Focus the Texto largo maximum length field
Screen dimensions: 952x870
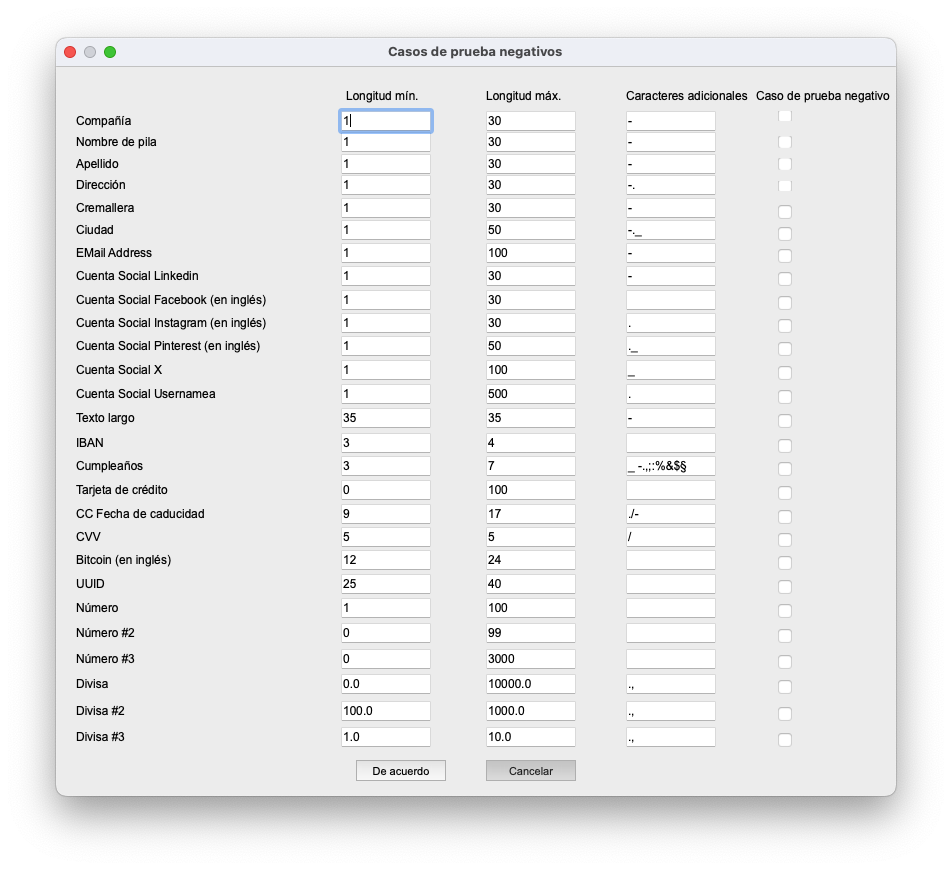tap(530, 418)
